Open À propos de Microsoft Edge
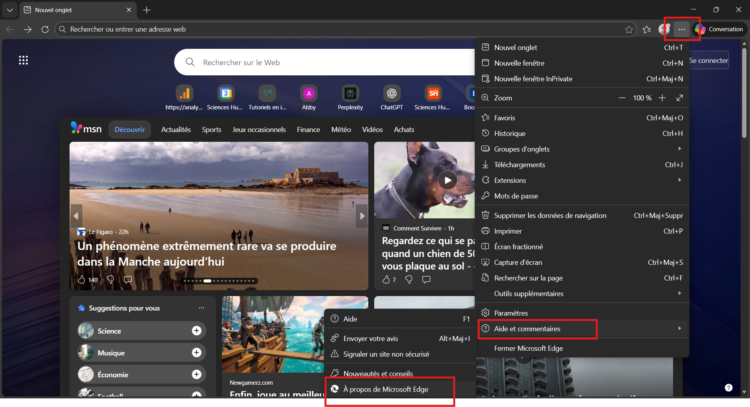Screen dimensions: 750x407 coord(400,389)
